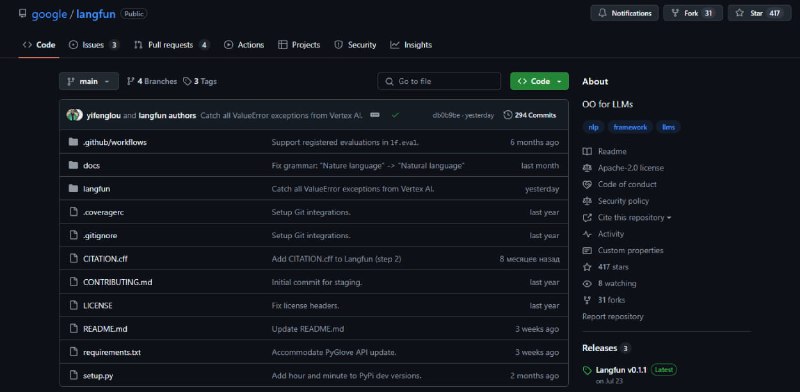
Task: Open the Security tab
Action: tap(355, 45)
